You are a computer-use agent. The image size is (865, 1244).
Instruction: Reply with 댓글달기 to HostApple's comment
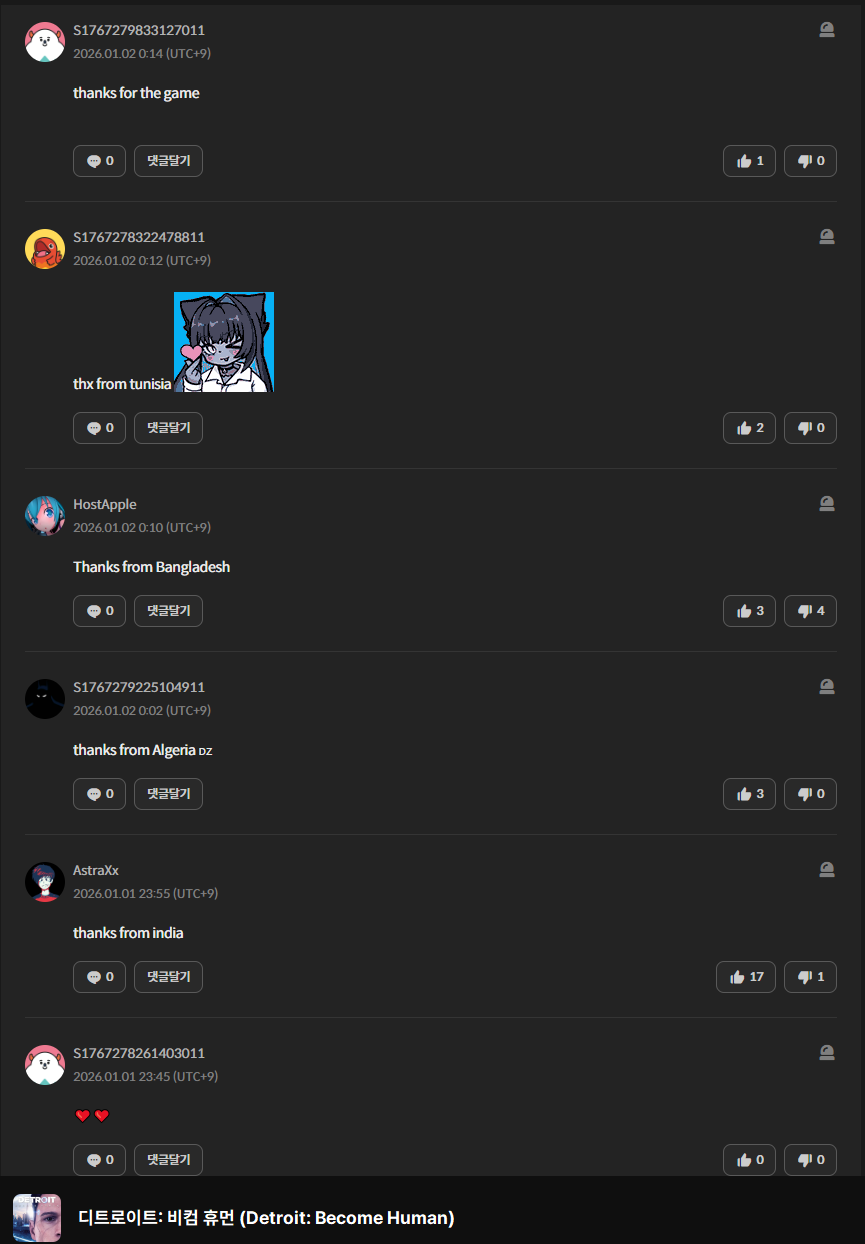168,611
